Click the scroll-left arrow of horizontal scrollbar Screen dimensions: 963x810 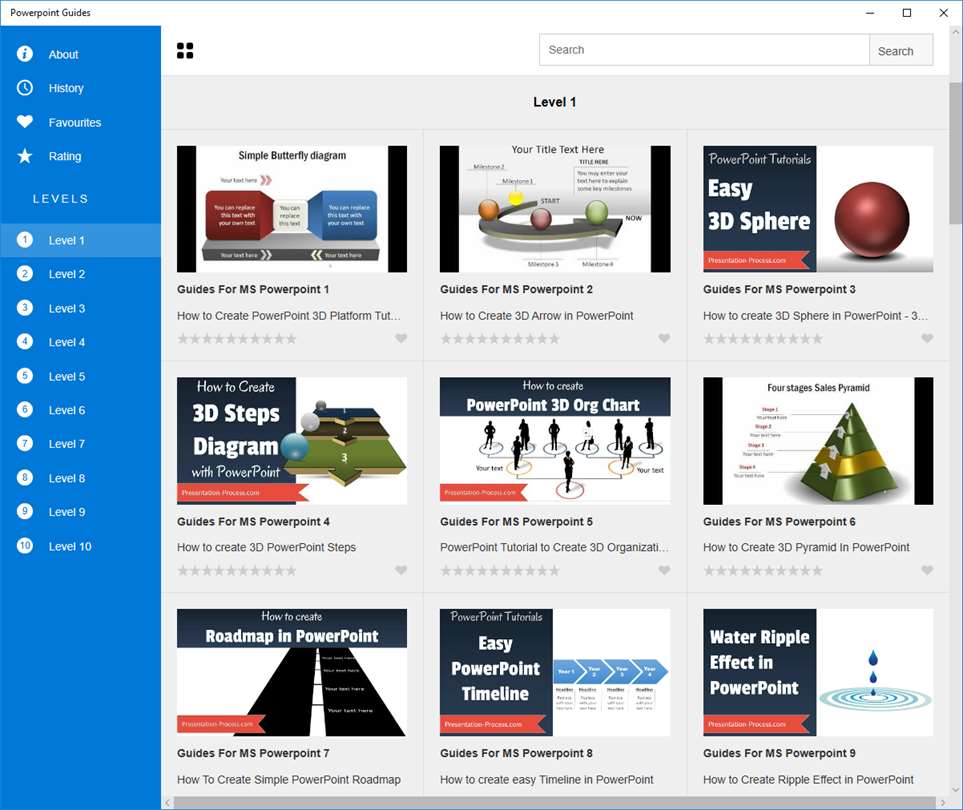point(168,803)
